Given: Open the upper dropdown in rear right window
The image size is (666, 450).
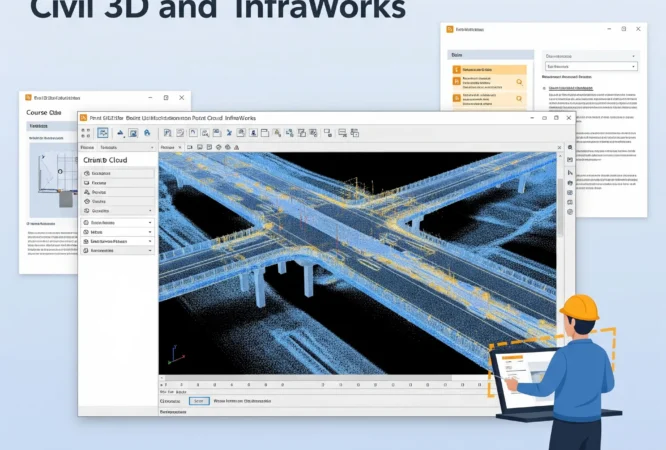Looking at the screenshot, I should point(590,56).
